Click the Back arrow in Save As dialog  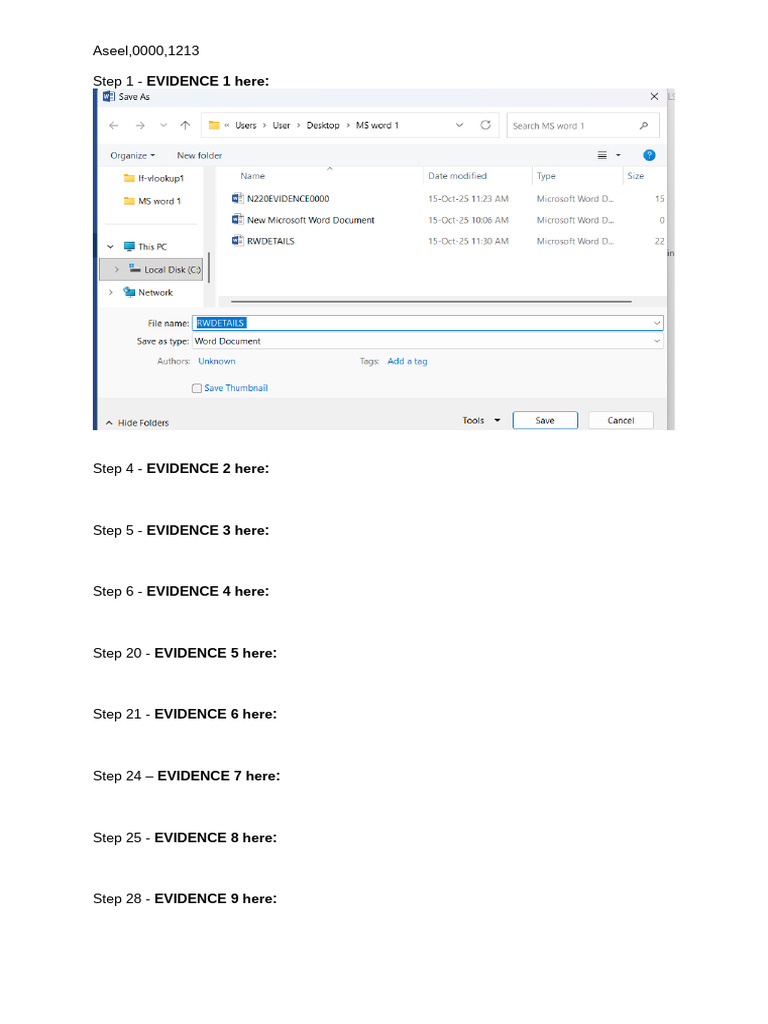point(114,125)
